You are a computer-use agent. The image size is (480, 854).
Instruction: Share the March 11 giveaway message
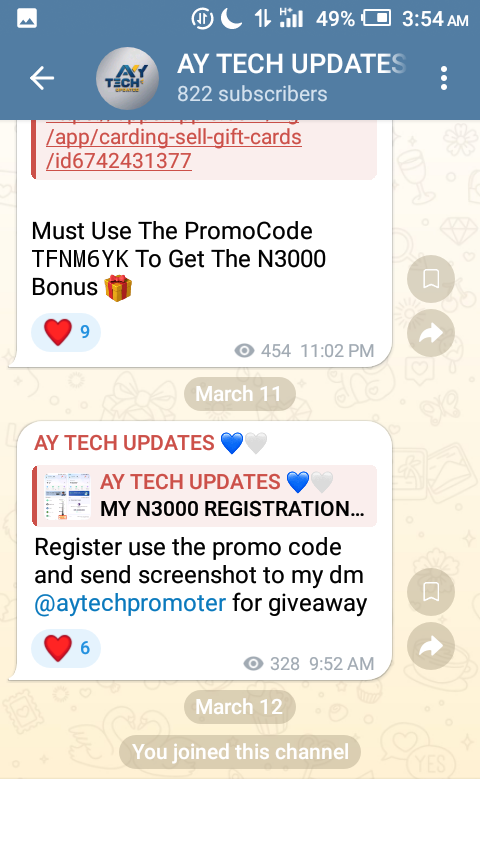(431, 646)
